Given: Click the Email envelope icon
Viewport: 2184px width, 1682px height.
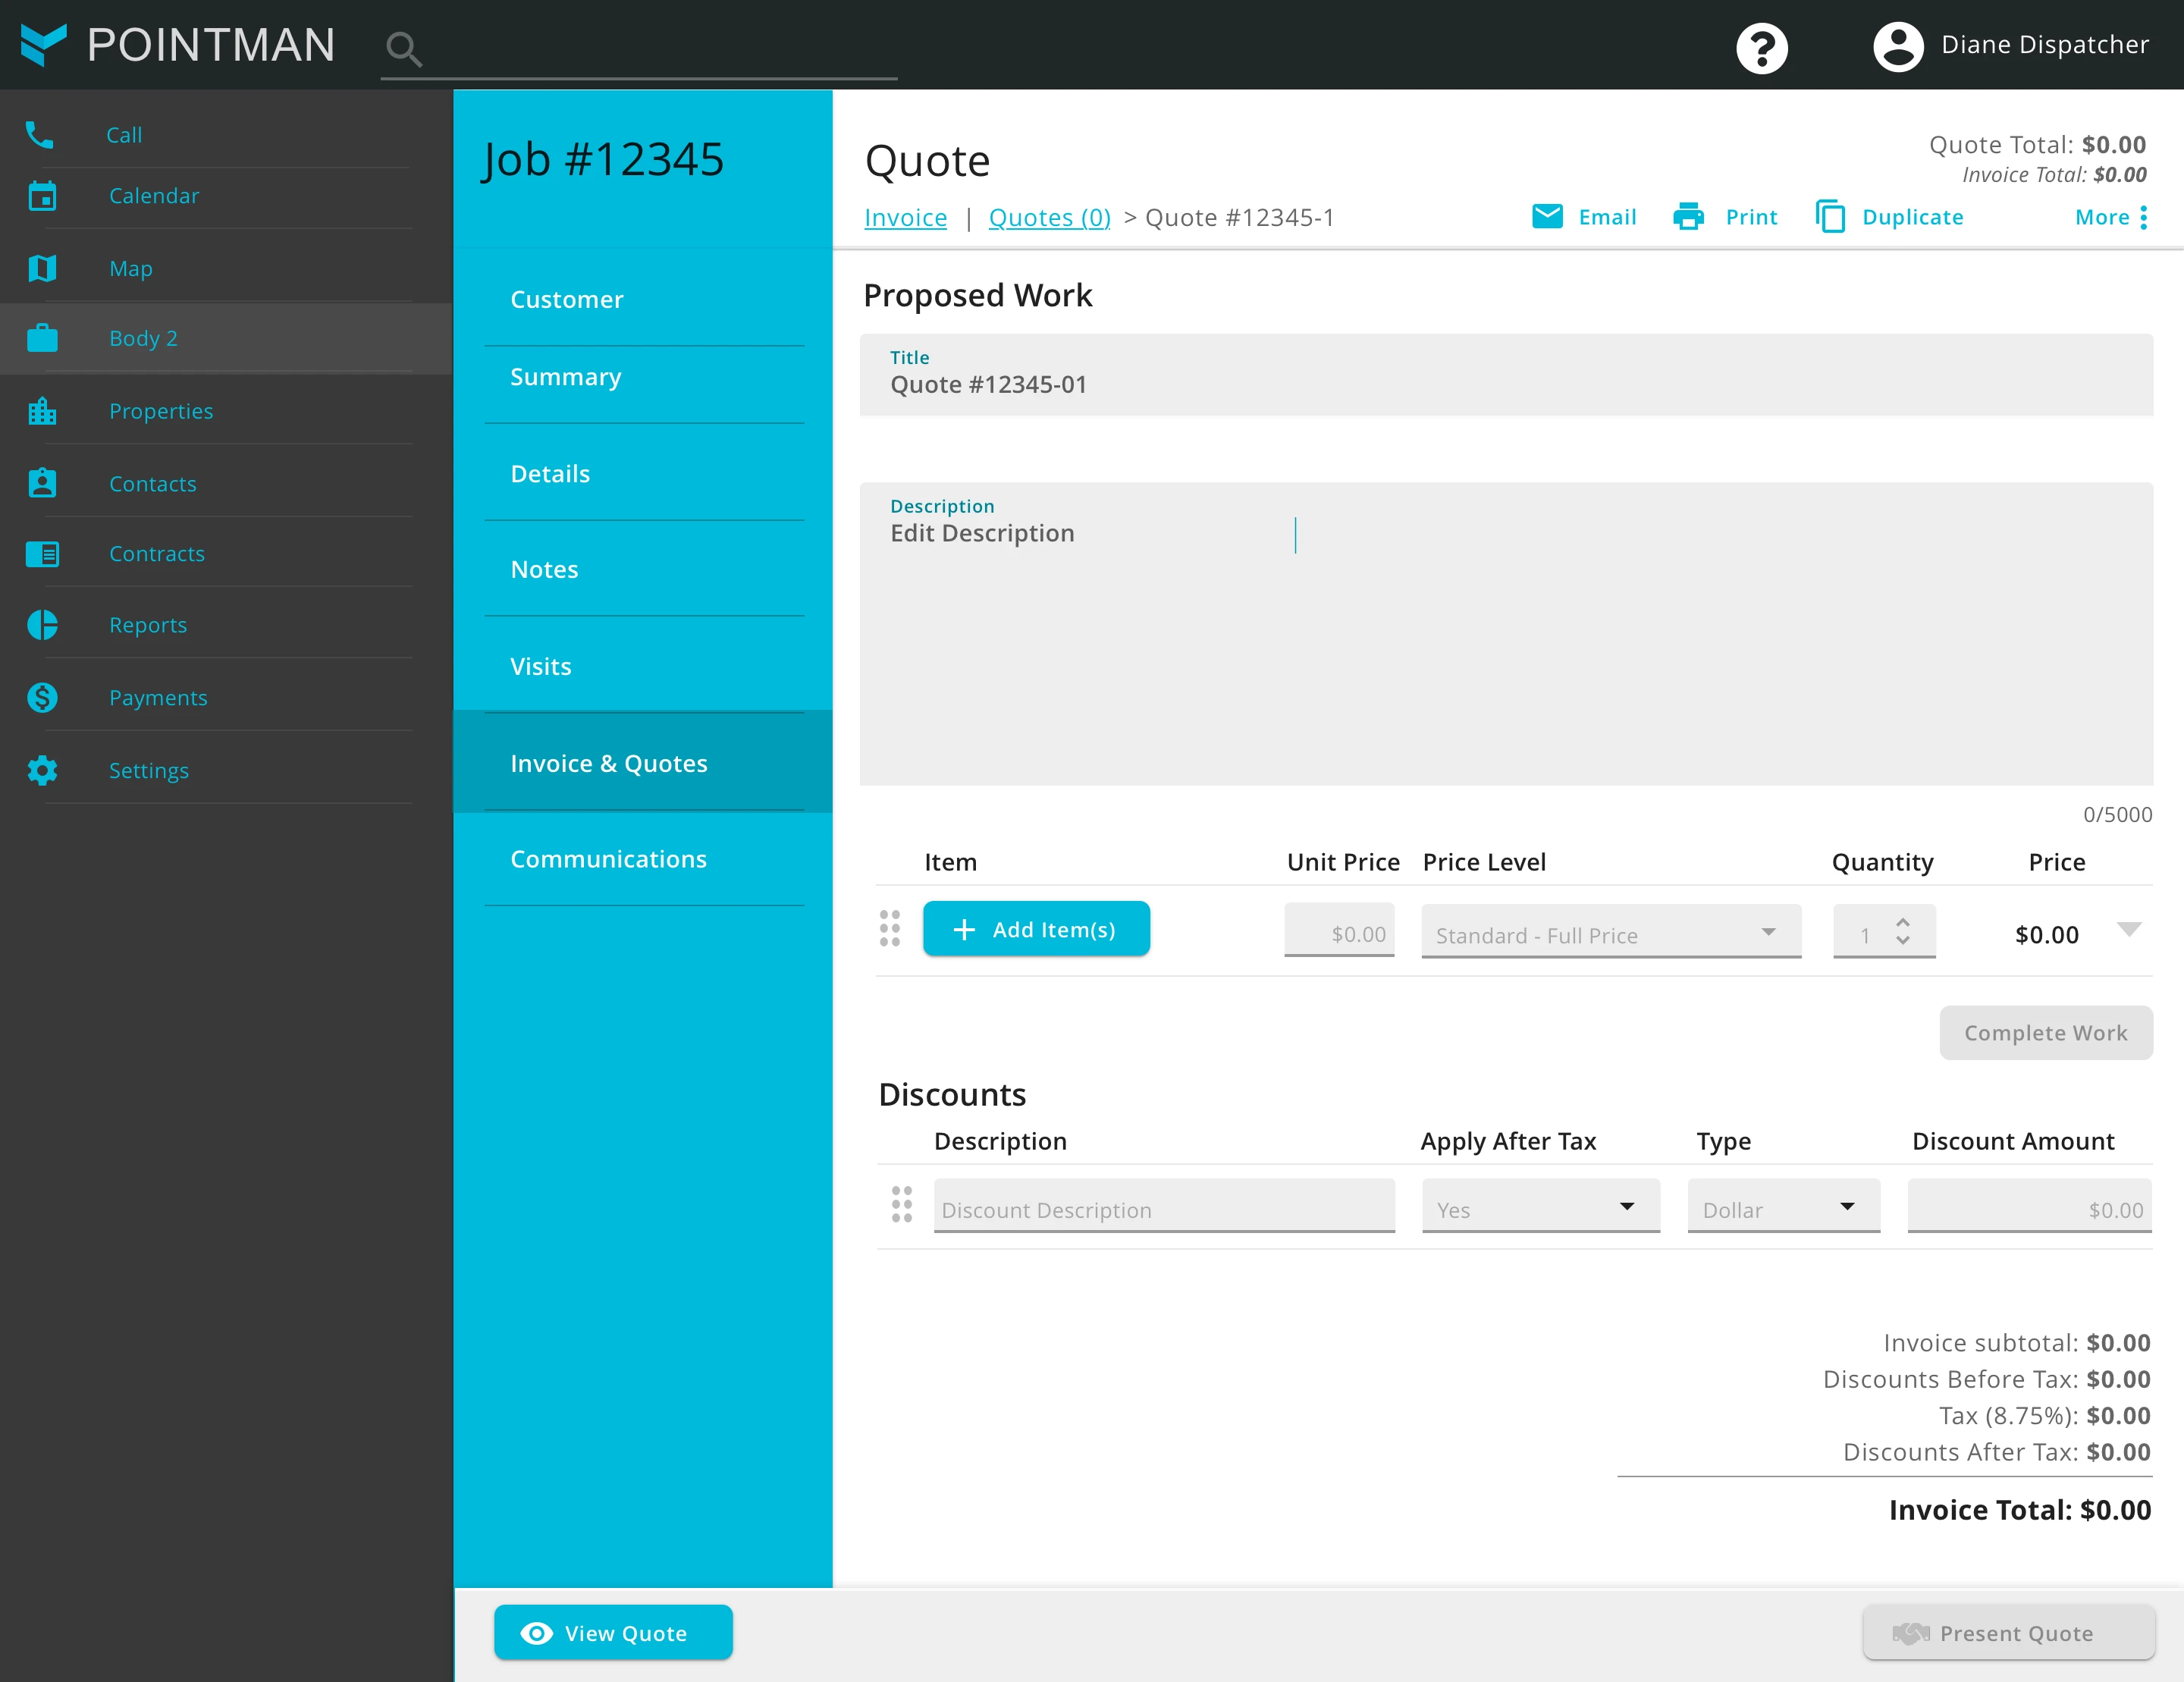Looking at the screenshot, I should pyautogui.click(x=1547, y=216).
